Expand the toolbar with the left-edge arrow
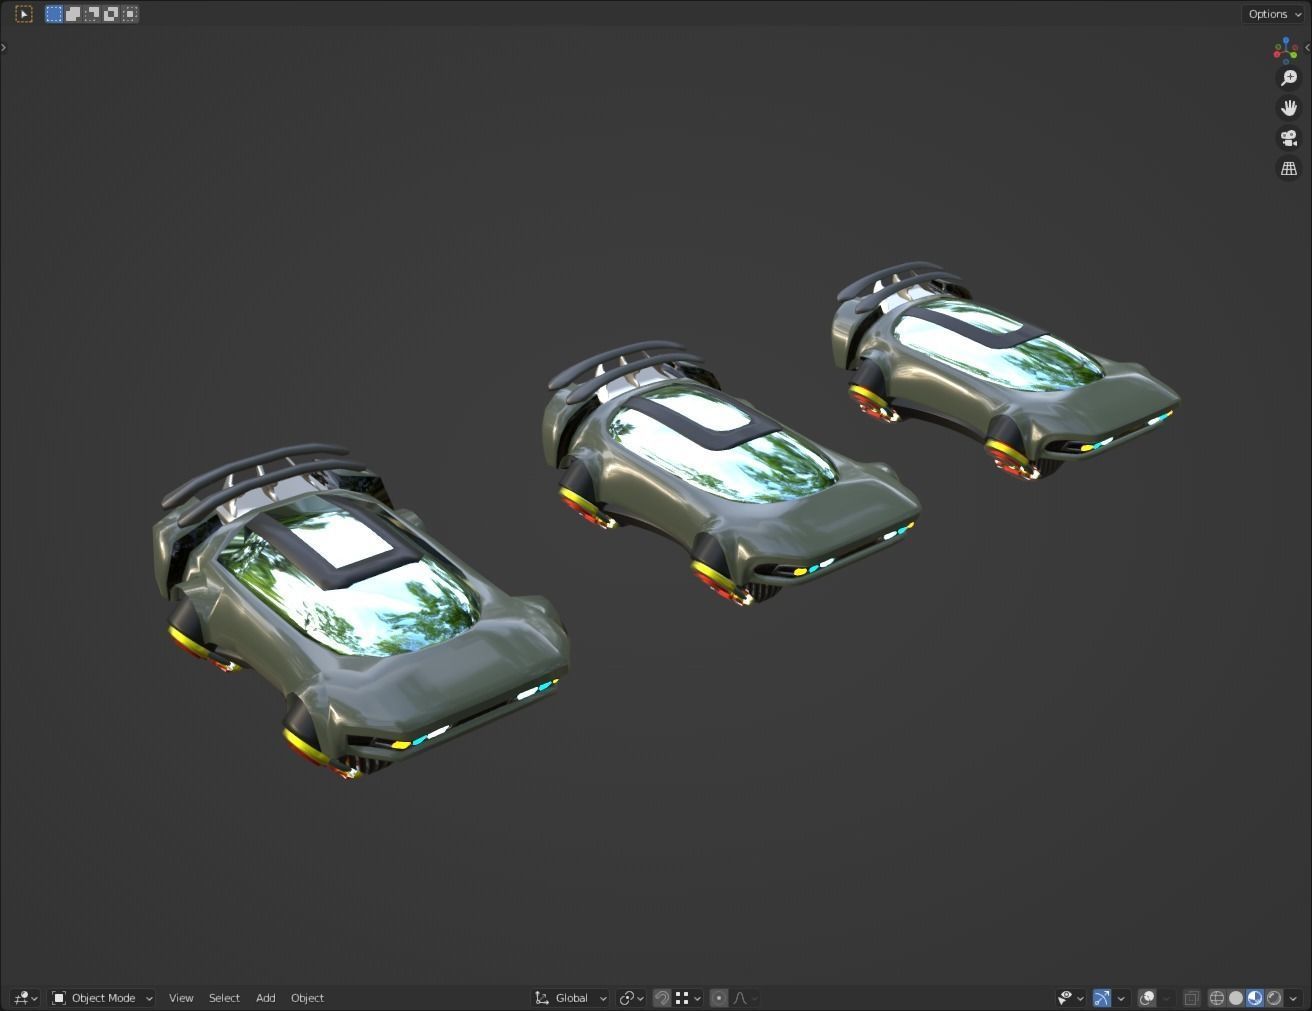1312x1011 pixels. pos(4,47)
